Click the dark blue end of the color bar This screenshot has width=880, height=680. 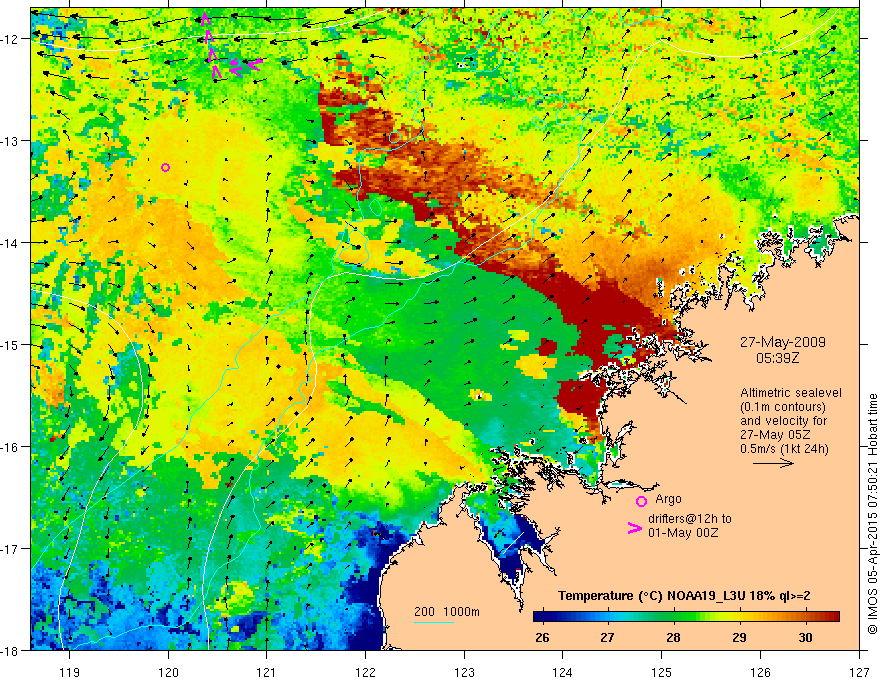click(x=538, y=617)
